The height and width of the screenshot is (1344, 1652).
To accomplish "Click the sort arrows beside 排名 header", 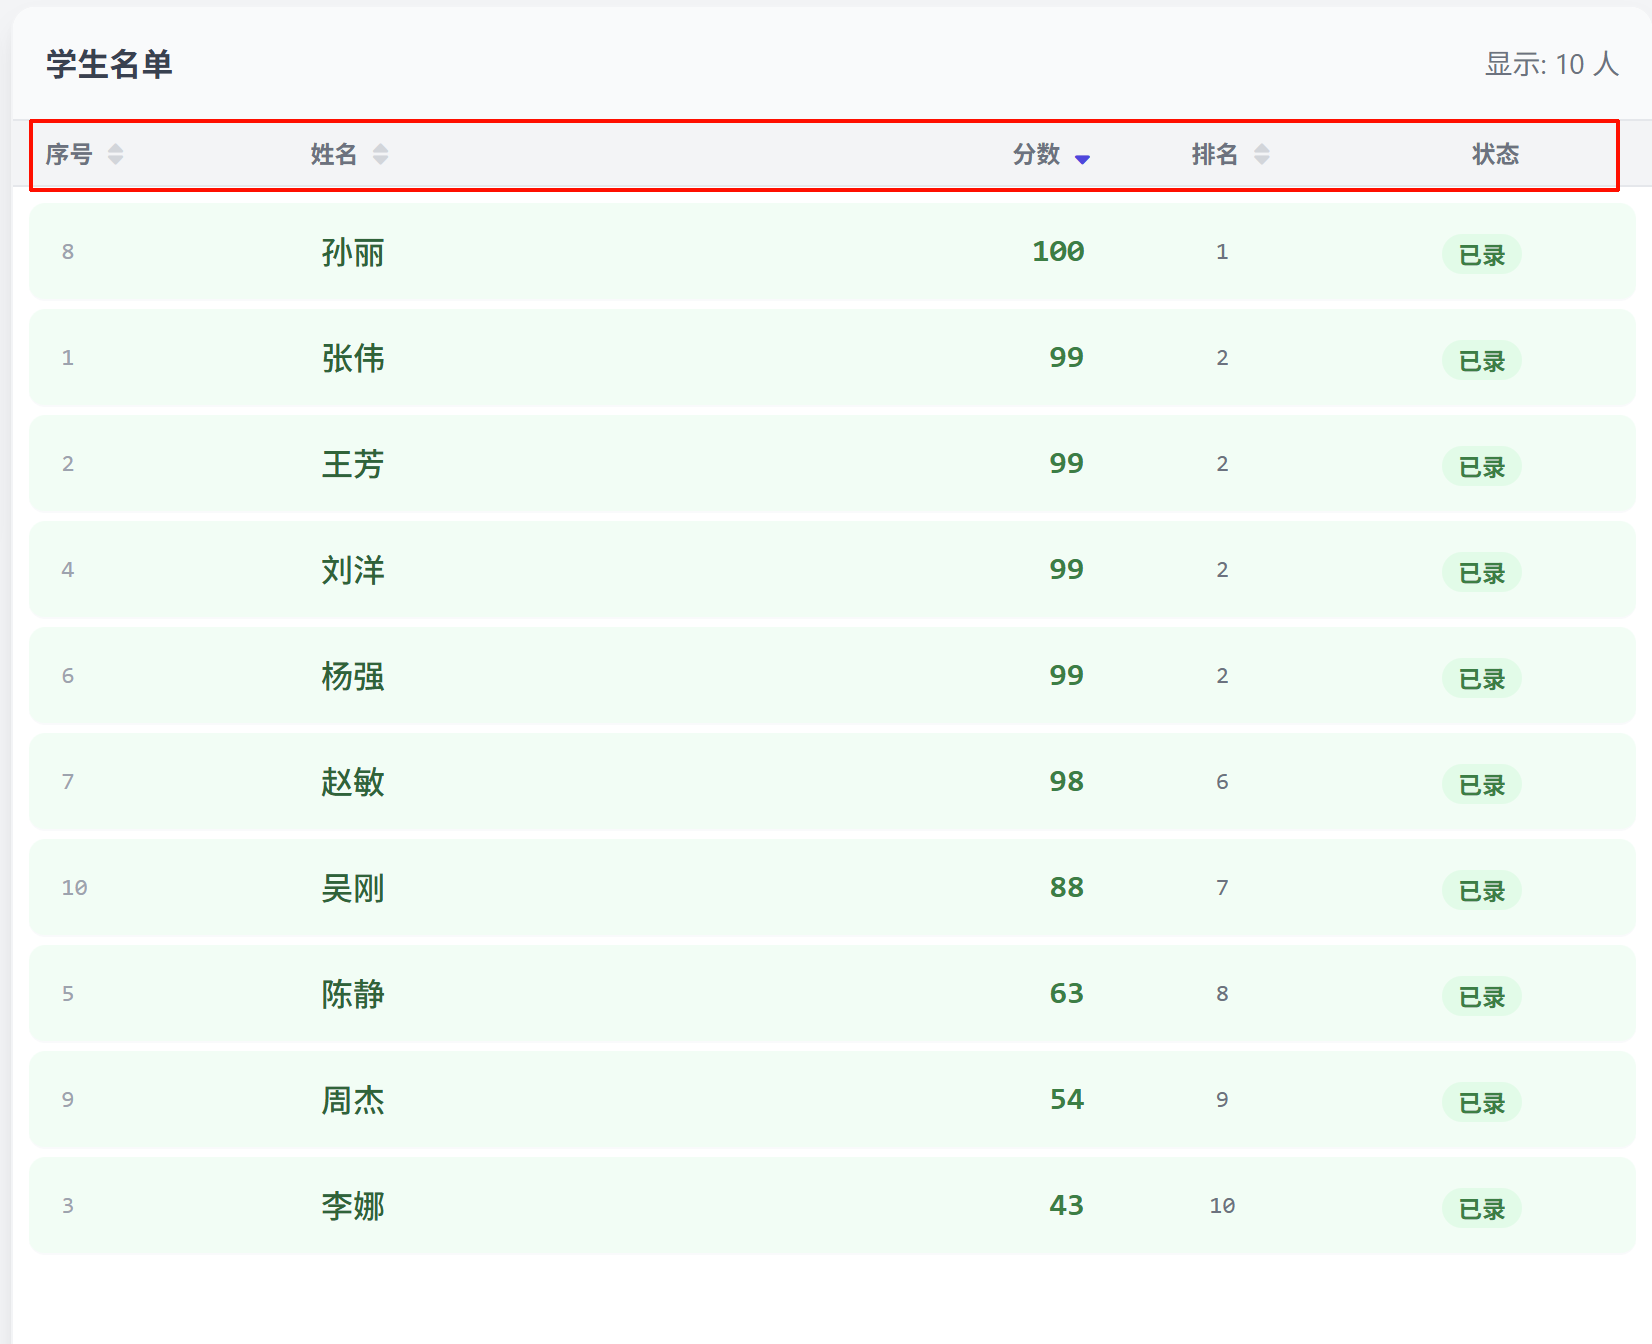I will (1262, 154).
